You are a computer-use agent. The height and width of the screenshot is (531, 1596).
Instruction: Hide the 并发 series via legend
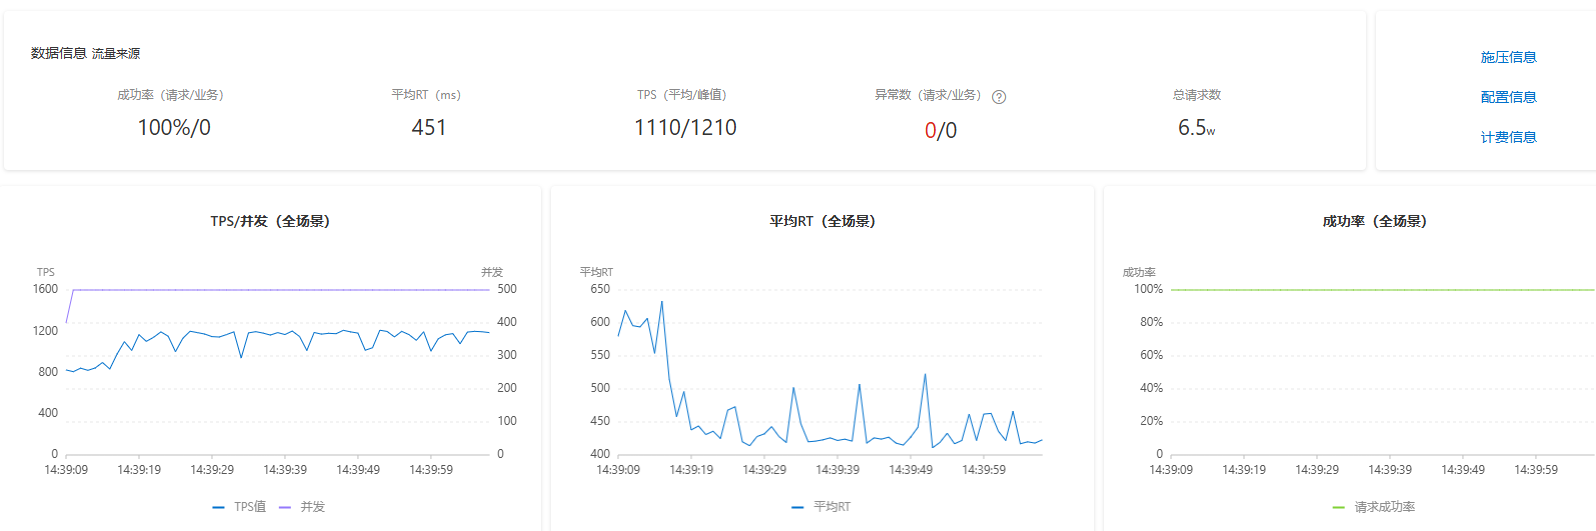point(302,507)
